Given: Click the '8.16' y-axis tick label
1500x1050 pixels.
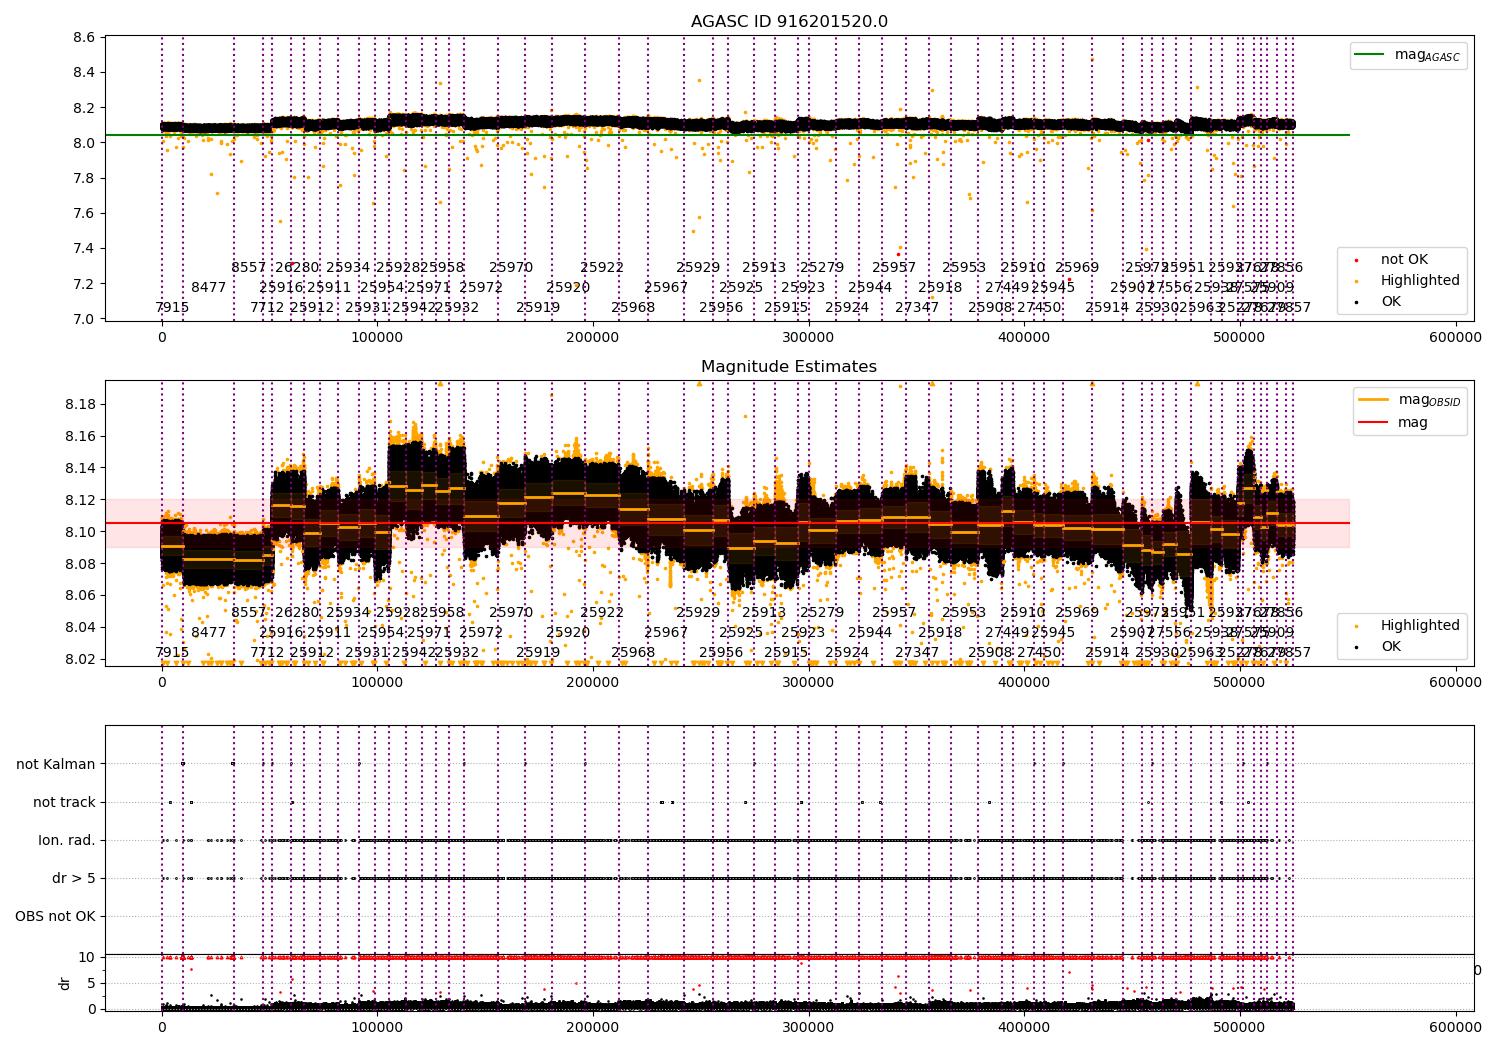Looking at the screenshot, I should coord(80,436).
